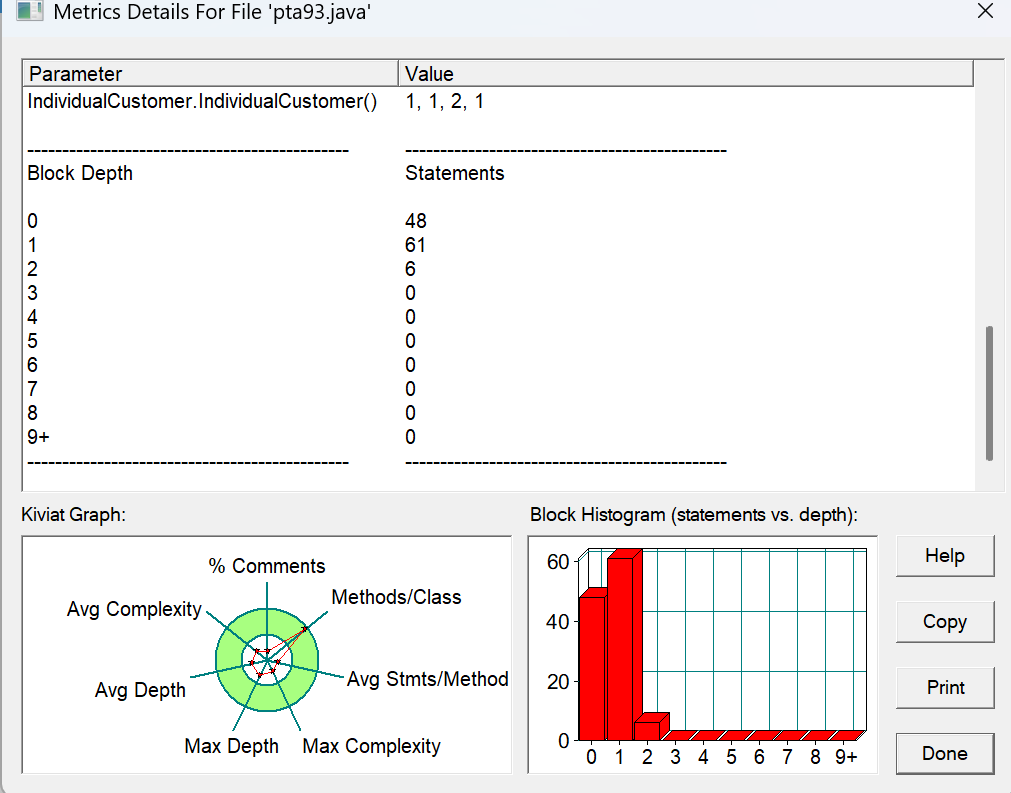This screenshot has width=1011, height=793.
Task: Copy the metrics details
Action: [945, 622]
